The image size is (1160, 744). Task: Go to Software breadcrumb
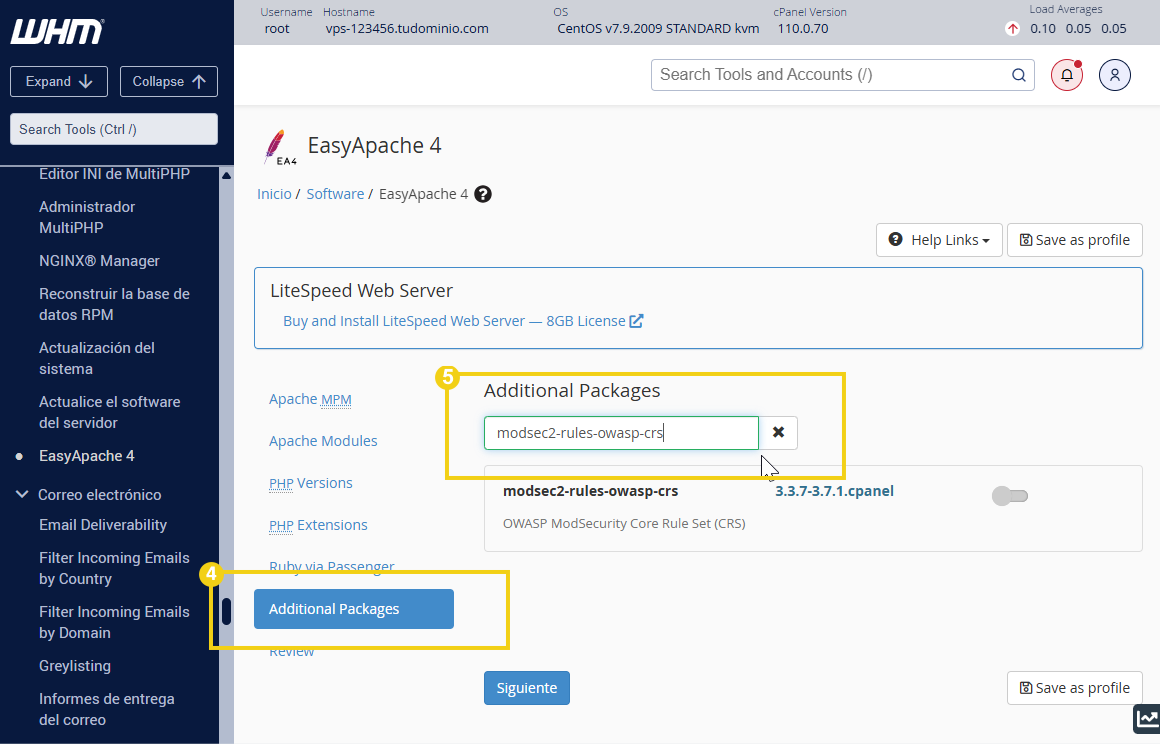point(335,194)
